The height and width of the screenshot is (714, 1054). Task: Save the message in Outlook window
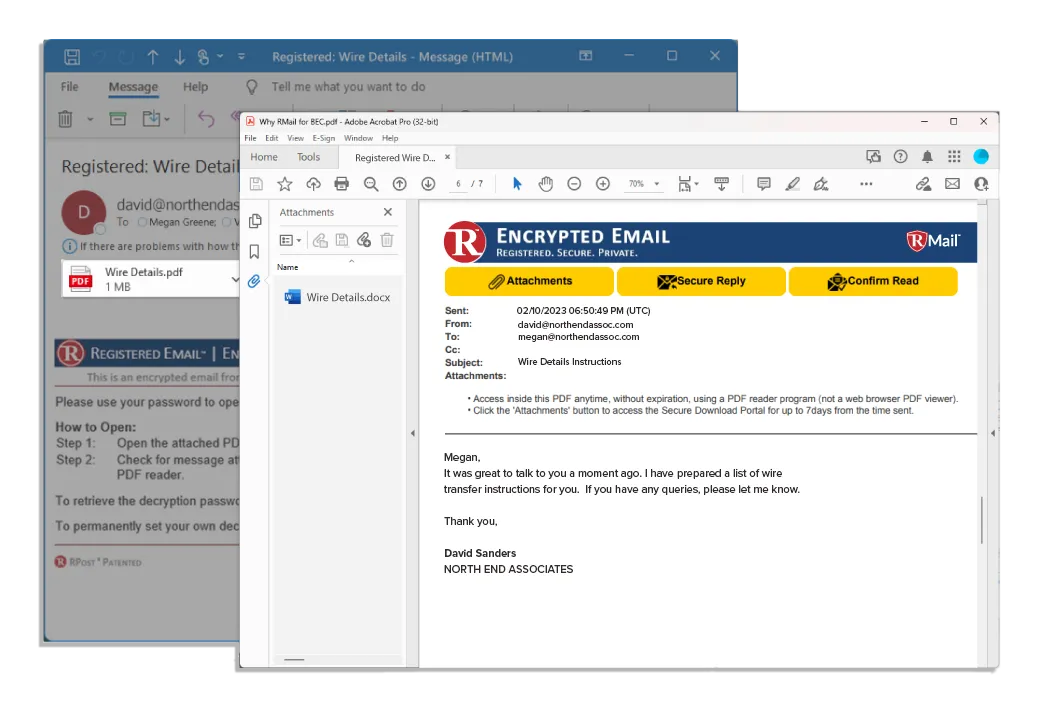(x=72, y=57)
